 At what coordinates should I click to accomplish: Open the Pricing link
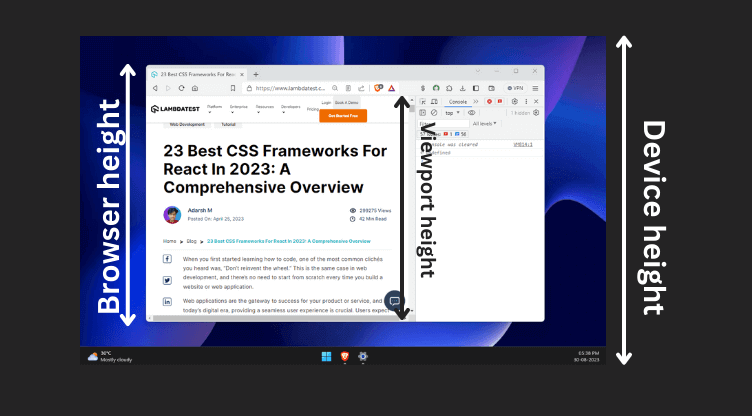coord(313,109)
